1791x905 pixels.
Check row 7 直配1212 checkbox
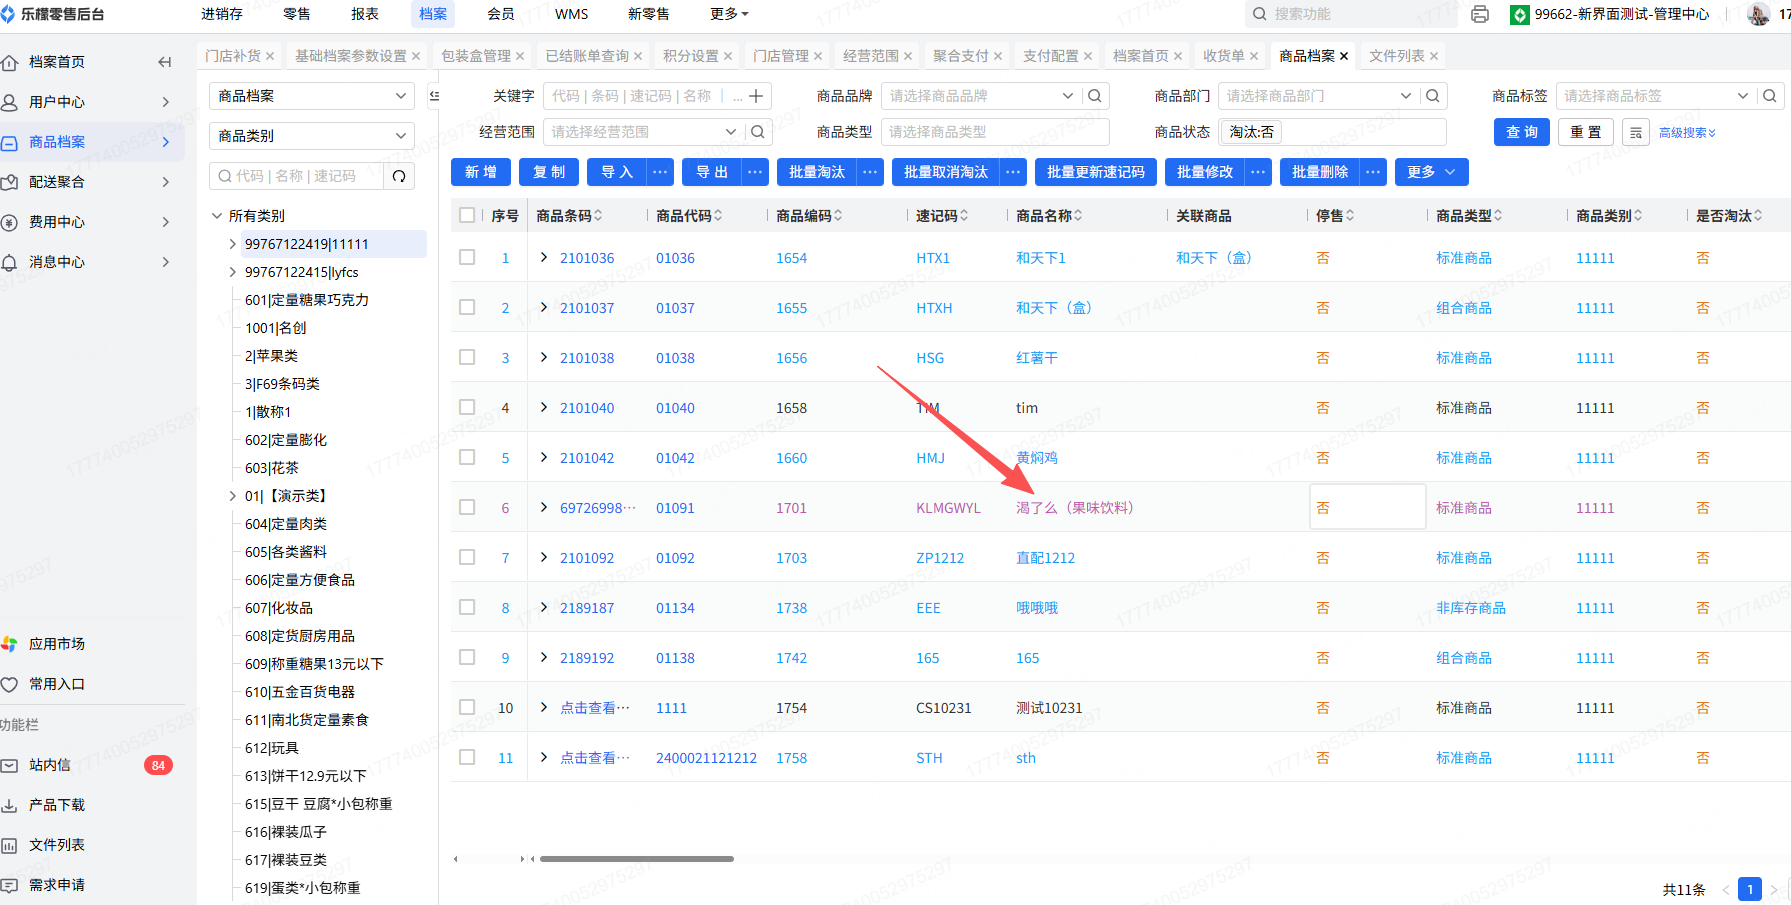pyautogui.click(x=467, y=557)
